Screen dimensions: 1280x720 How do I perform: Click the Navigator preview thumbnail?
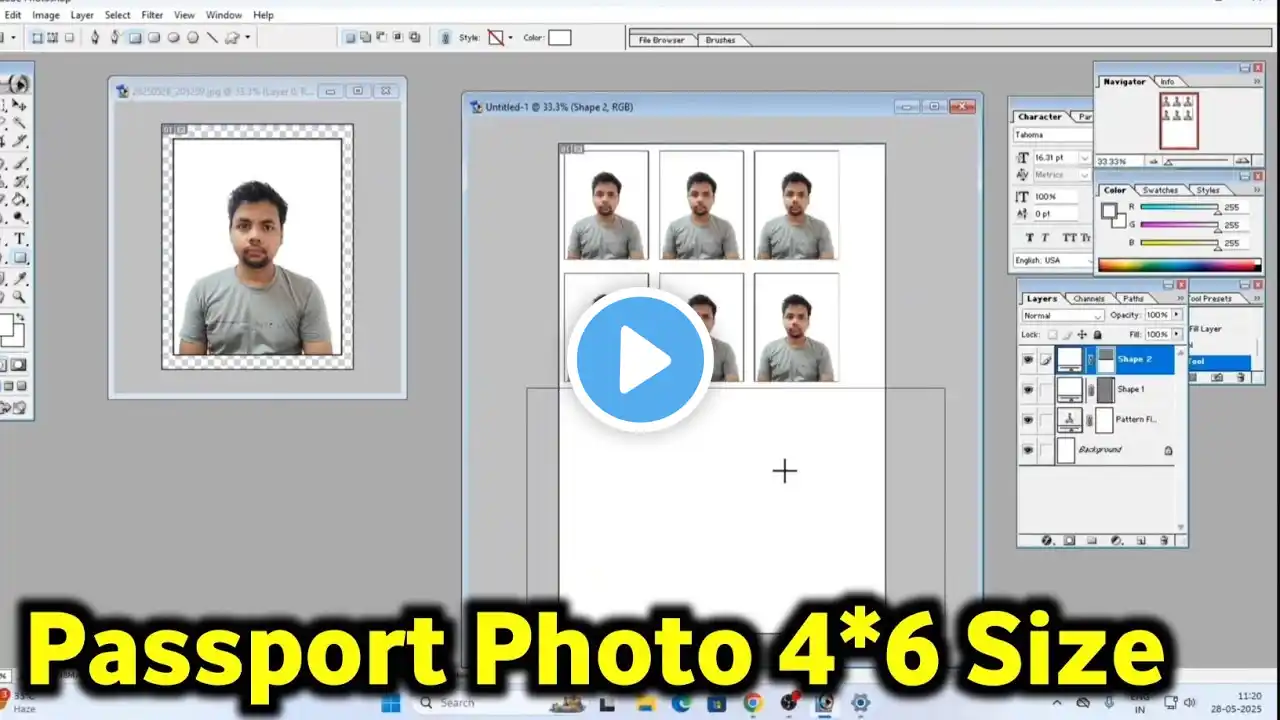click(x=1178, y=121)
